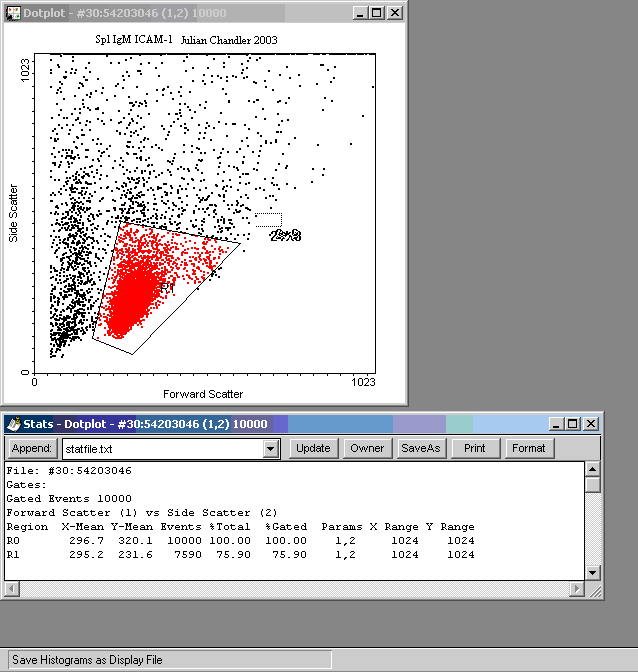This screenshot has width=638, height=672.
Task: Click the Stats window system icon
Action: click(14, 424)
